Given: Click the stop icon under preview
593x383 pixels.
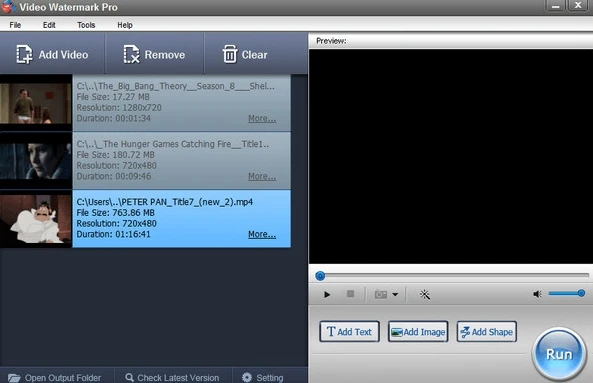Looking at the screenshot, I should pyautogui.click(x=351, y=294).
